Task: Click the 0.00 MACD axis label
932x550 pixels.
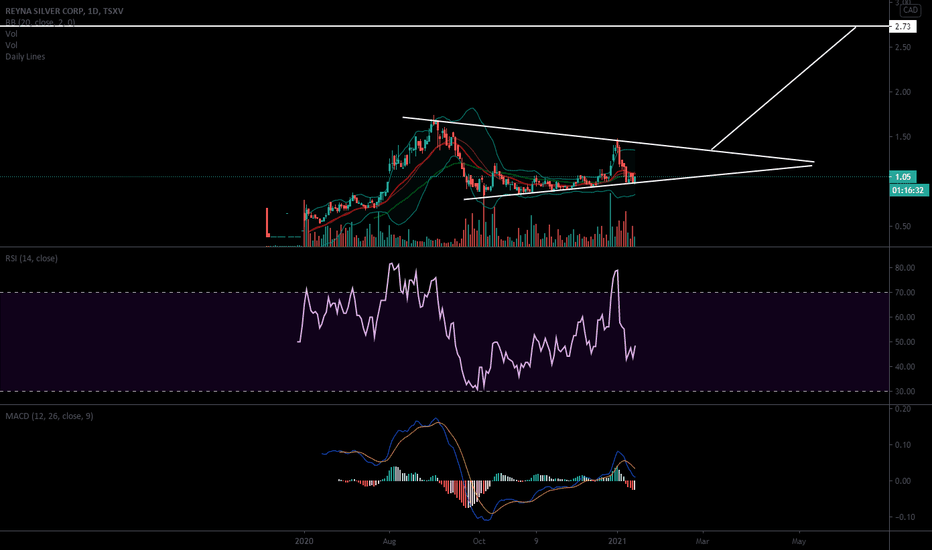Action: coord(902,481)
